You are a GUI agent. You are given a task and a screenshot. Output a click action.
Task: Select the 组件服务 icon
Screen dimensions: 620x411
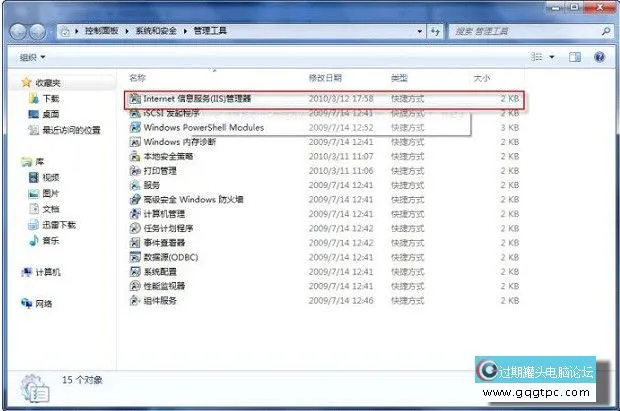[x=135, y=301]
